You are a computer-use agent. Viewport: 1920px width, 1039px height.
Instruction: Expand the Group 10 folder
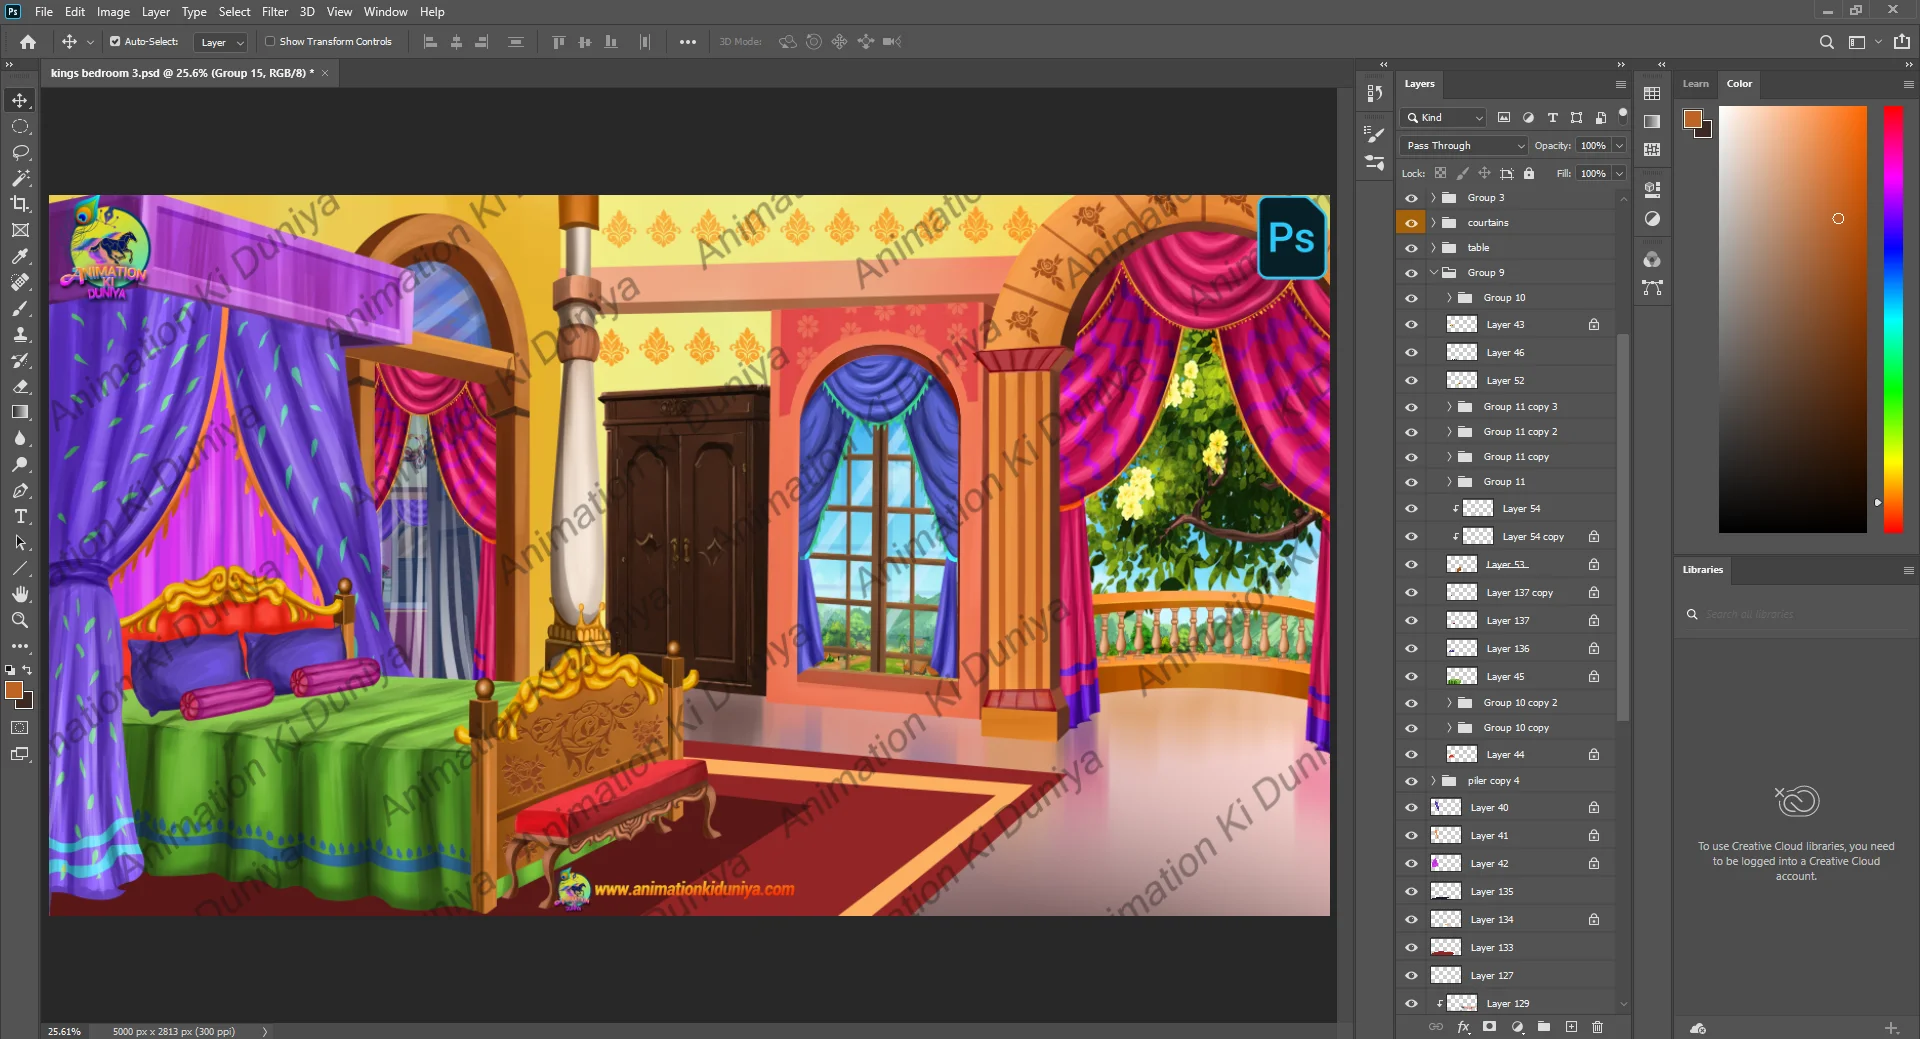[1449, 298]
